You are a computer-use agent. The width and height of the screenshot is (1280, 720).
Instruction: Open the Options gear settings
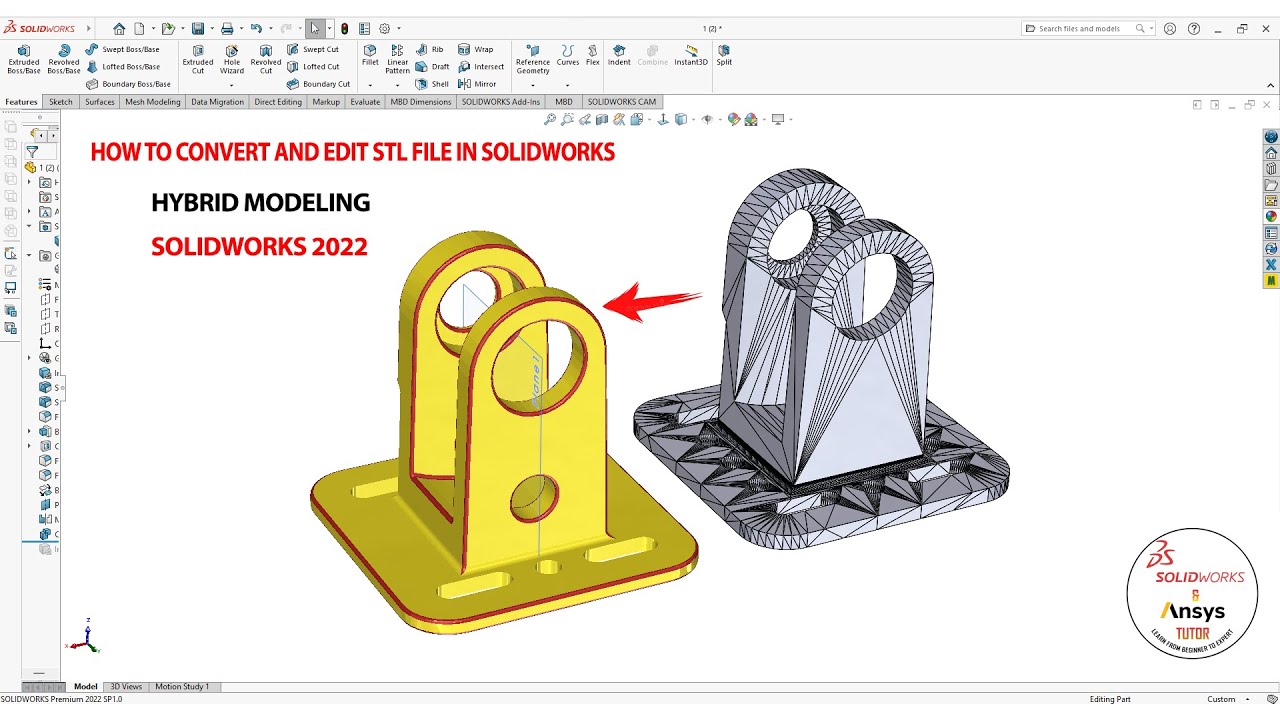384,29
